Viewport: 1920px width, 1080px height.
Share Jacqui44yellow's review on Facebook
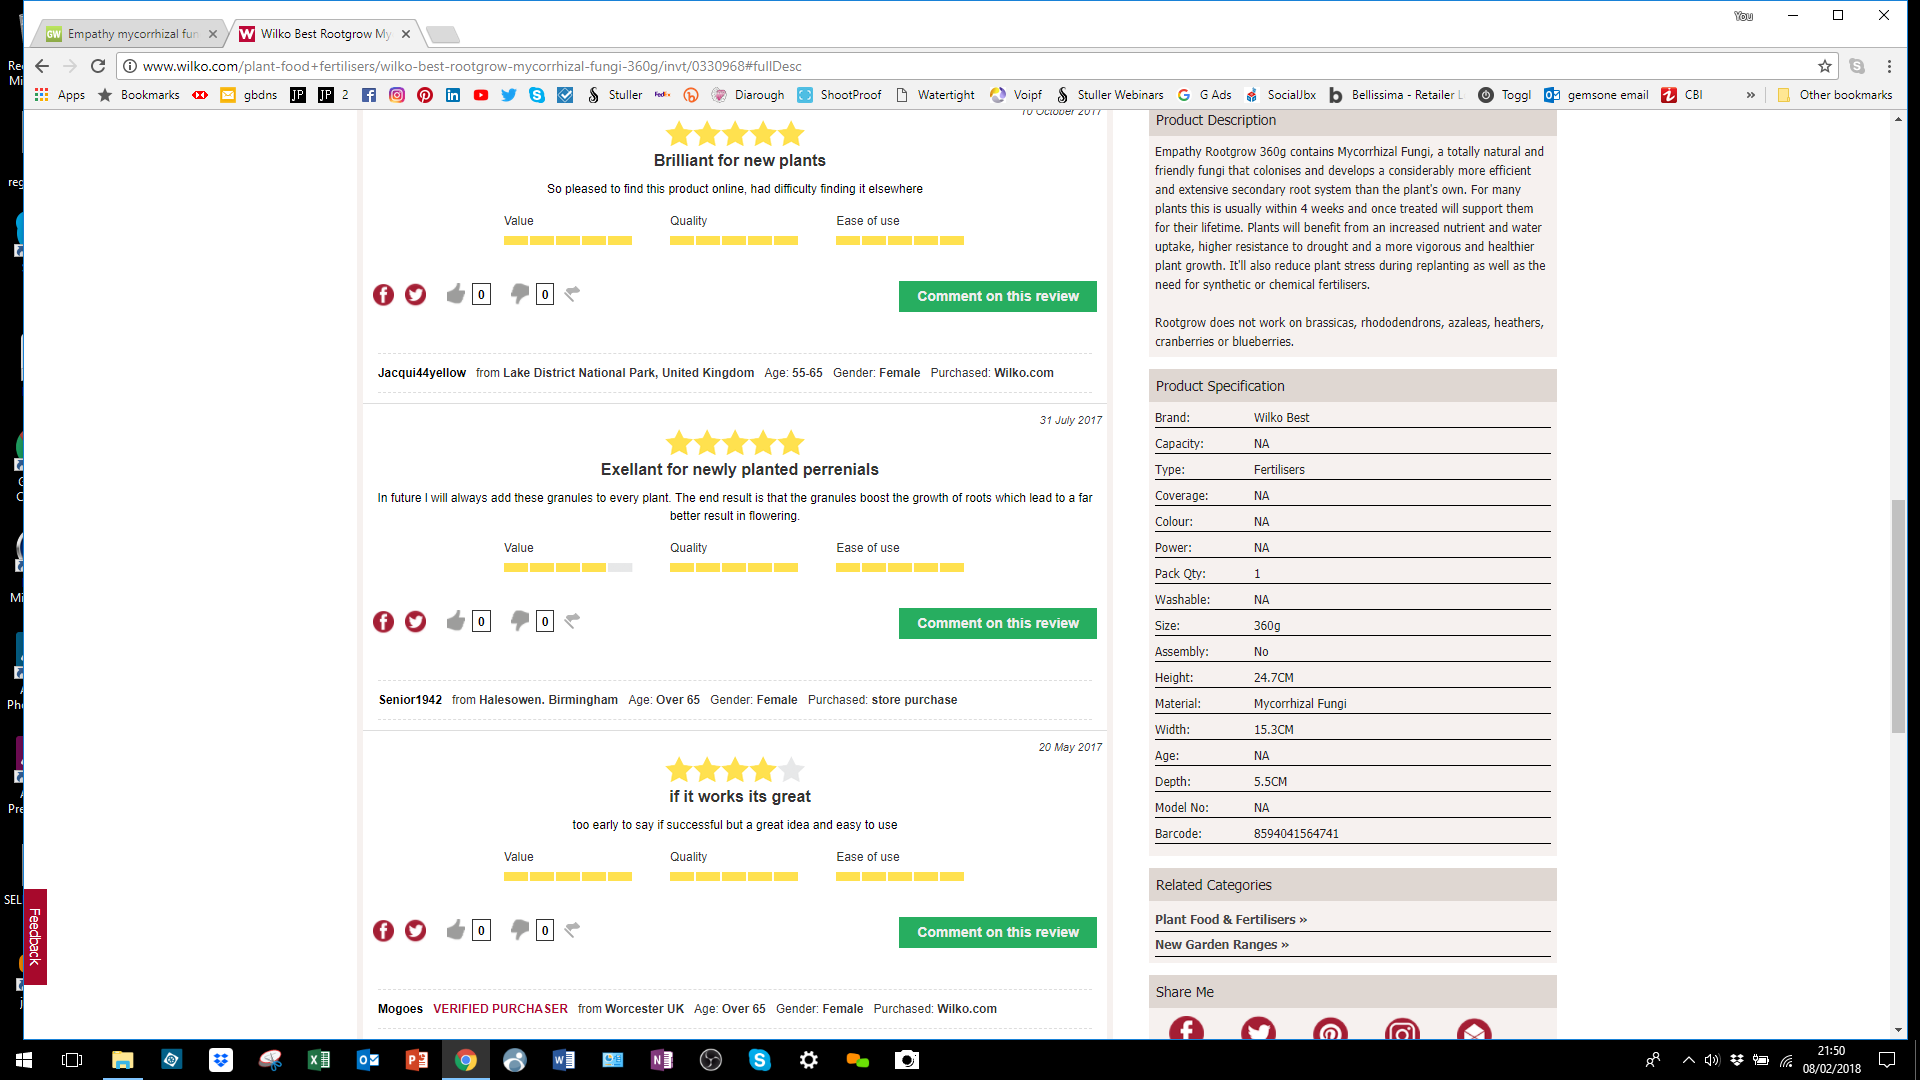[x=383, y=295]
